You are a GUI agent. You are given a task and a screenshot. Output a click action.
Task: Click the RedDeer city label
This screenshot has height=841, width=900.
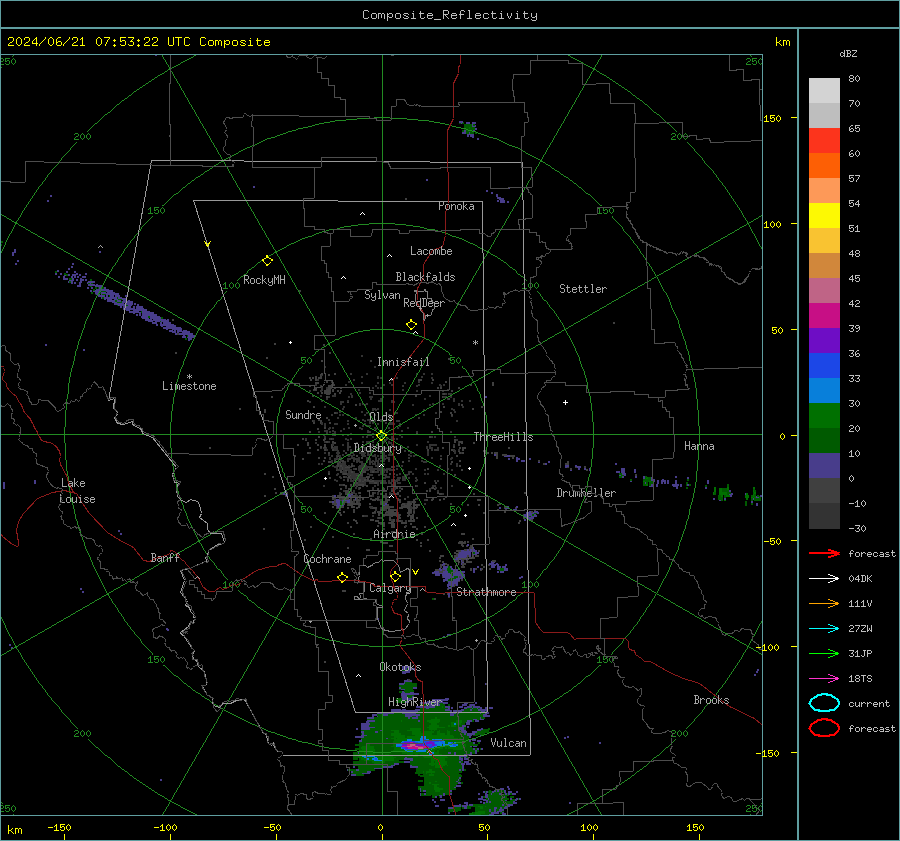[x=424, y=303]
